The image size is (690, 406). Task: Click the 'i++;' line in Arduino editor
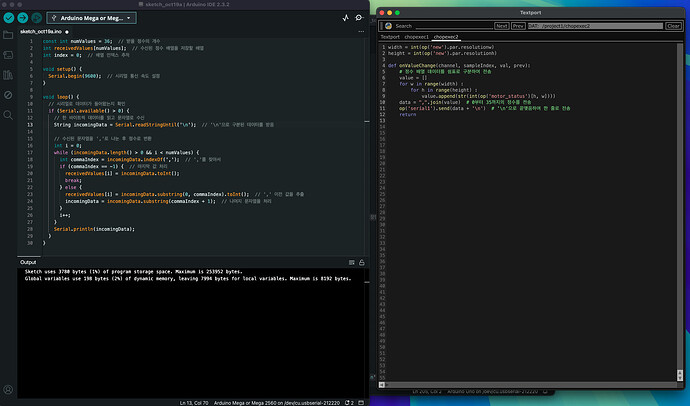coord(65,215)
